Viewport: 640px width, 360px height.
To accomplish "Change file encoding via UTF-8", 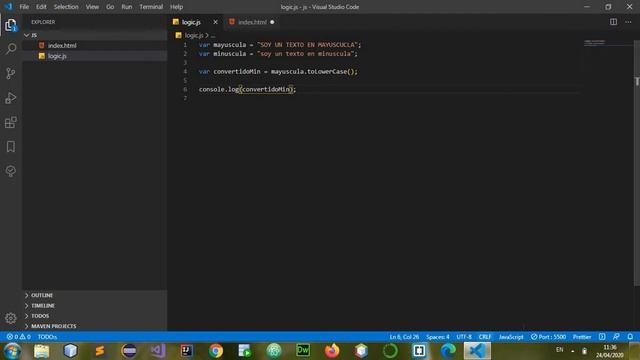I will (464, 337).
